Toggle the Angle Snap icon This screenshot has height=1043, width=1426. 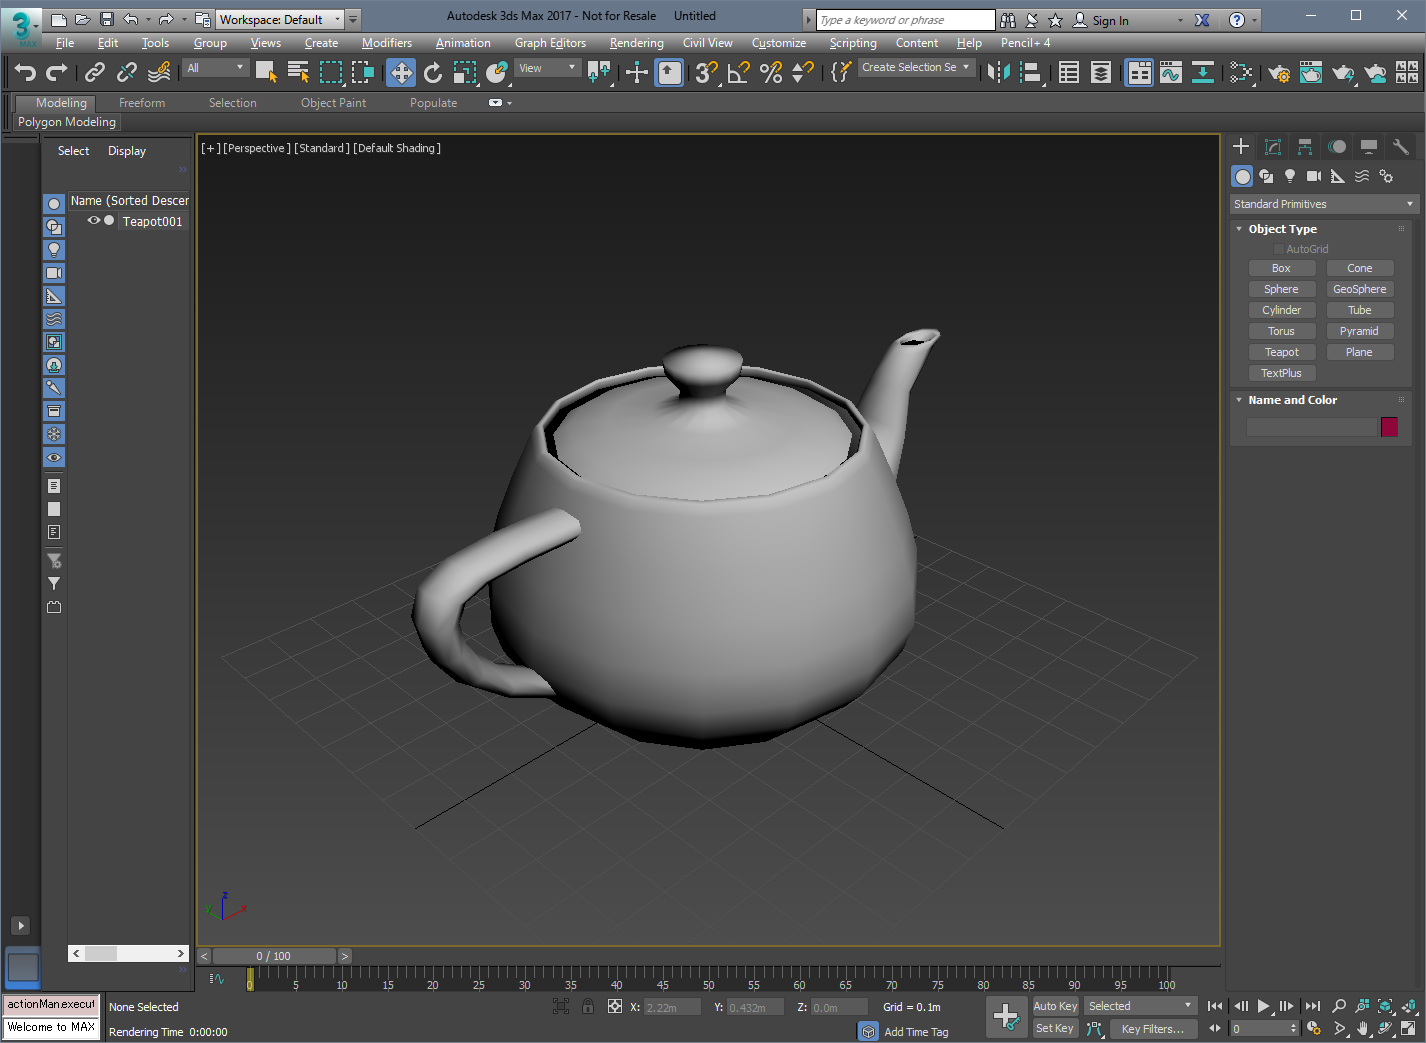(739, 72)
